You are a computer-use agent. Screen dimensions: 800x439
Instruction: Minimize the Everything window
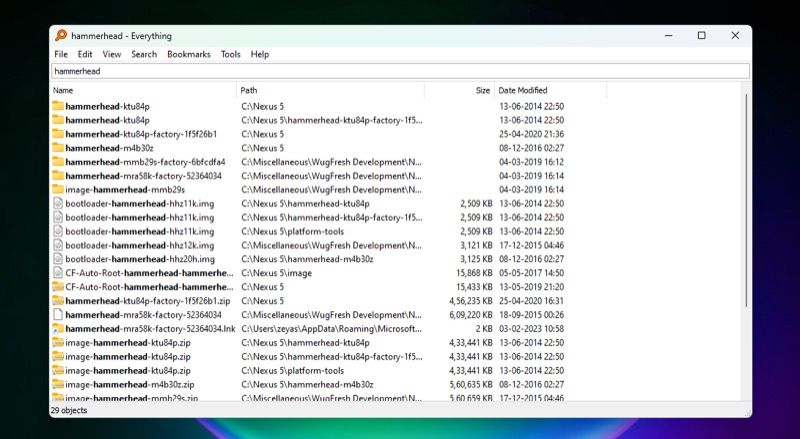(668, 35)
